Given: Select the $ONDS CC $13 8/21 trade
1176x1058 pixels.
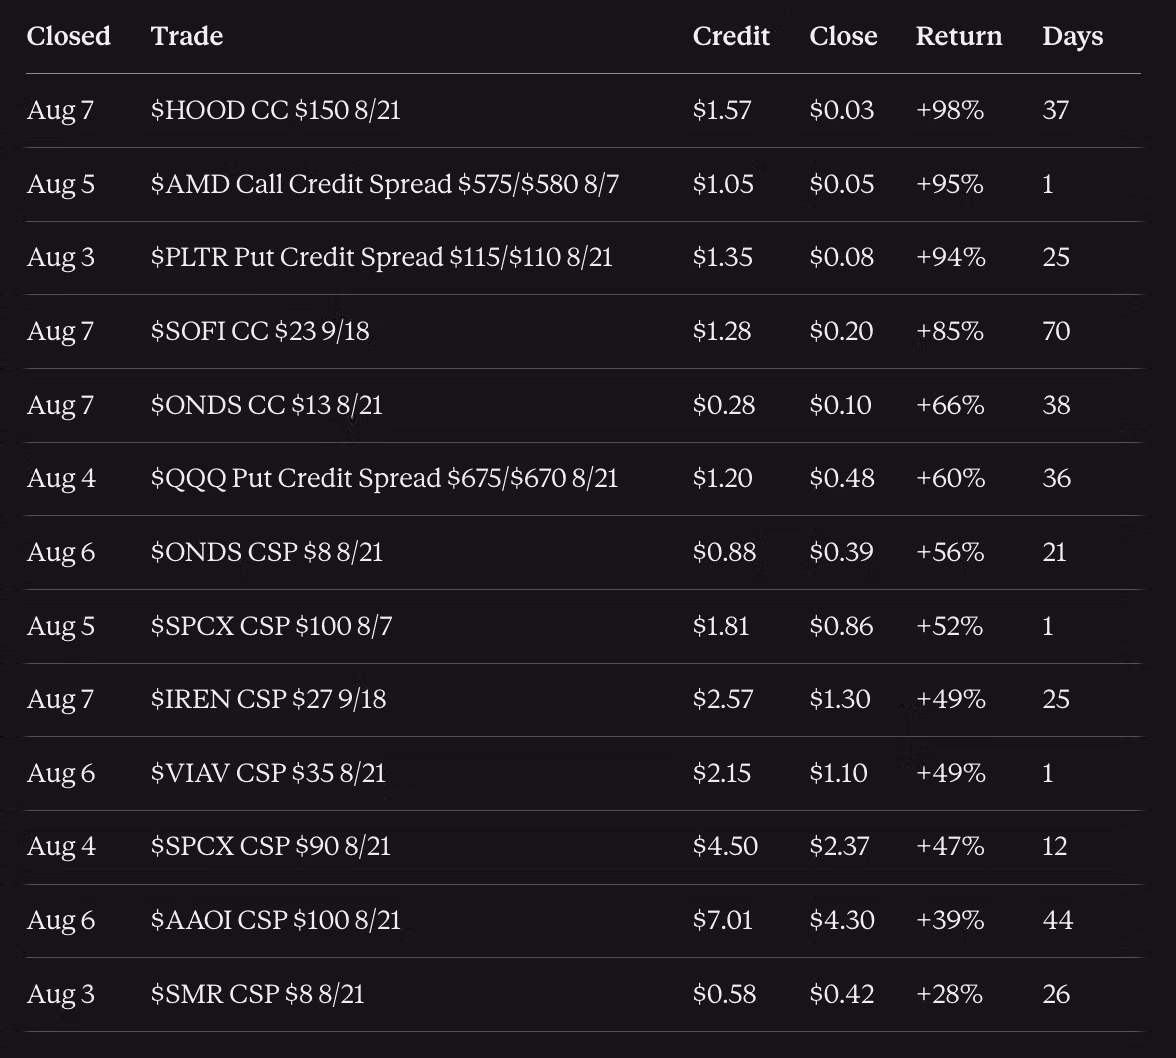Looking at the screenshot, I should [266, 405].
